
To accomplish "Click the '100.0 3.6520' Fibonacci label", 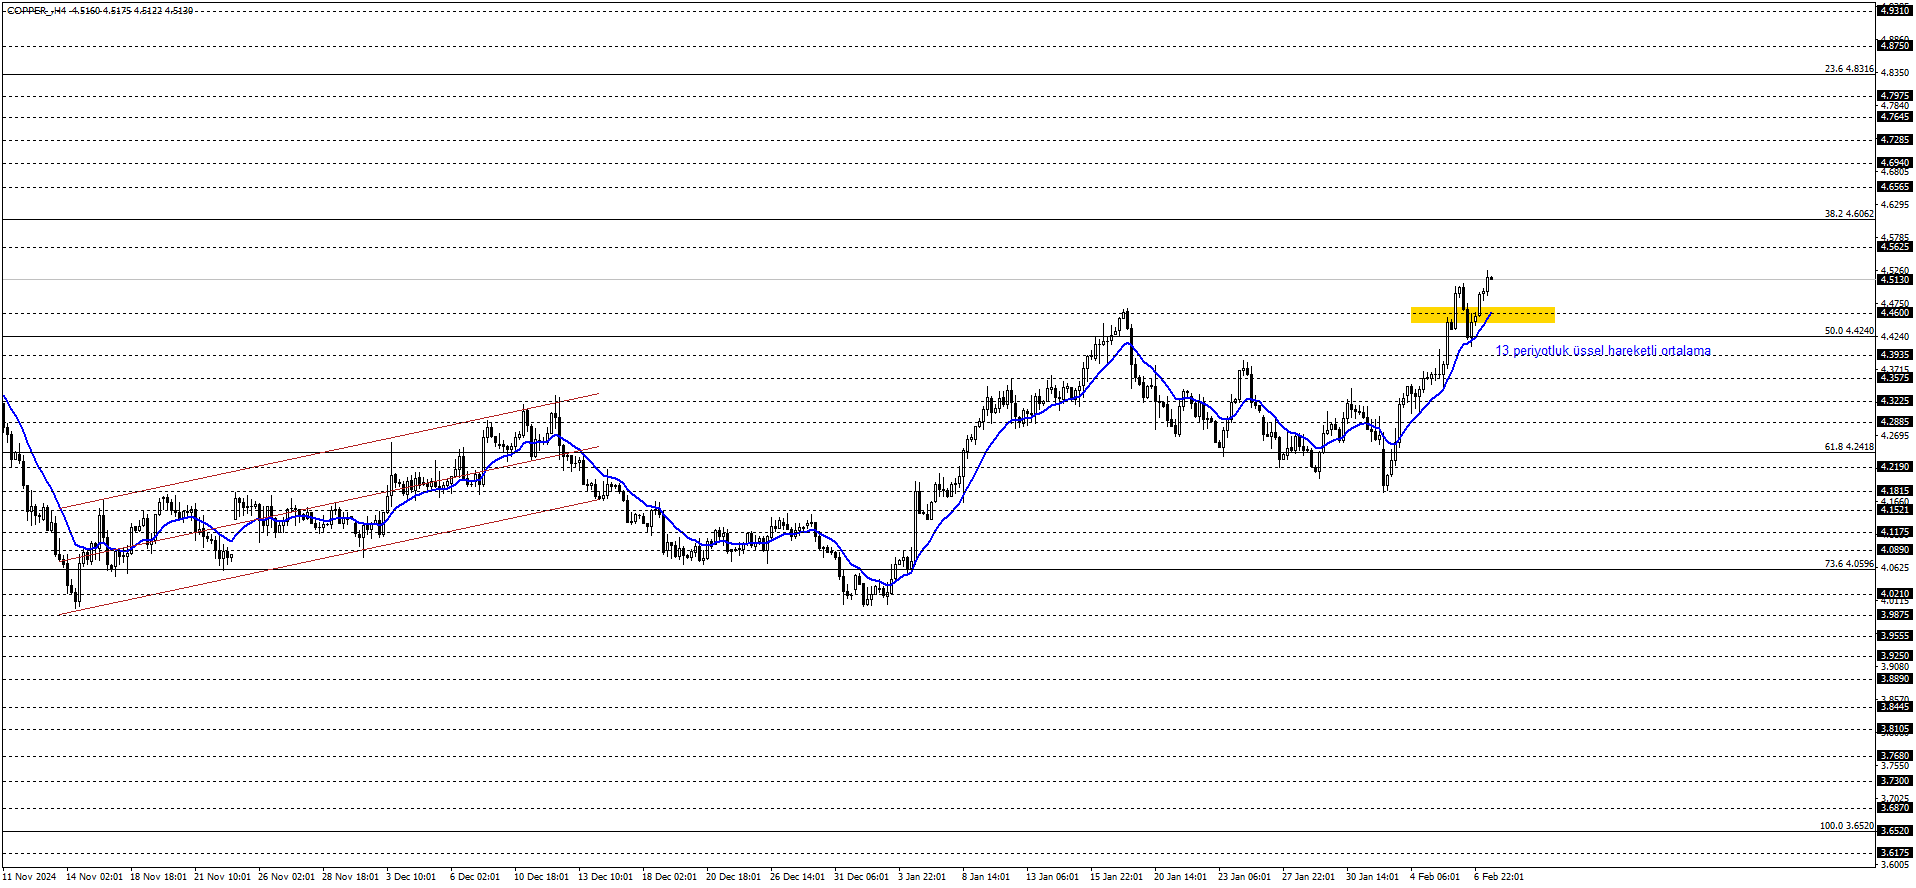I will pos(1847,826).
